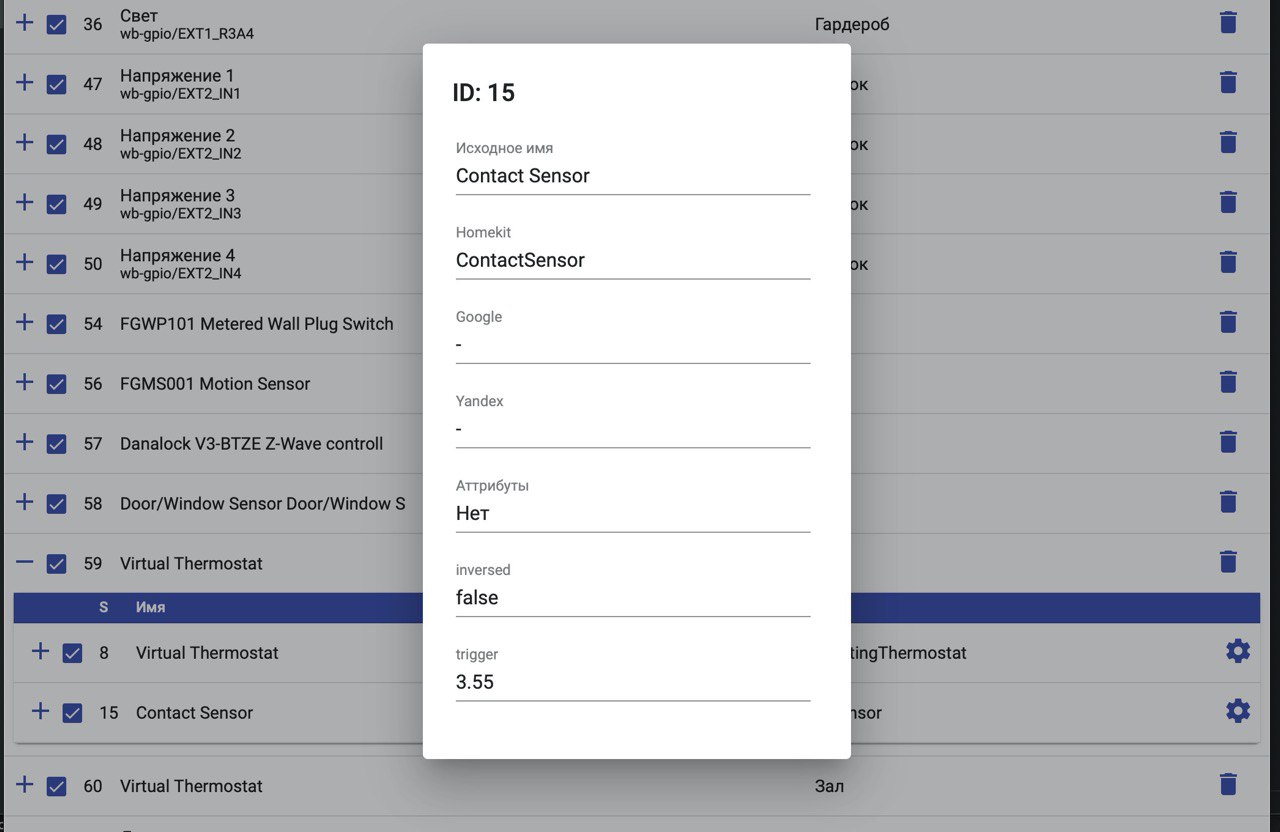This screenshot has height=832, width=1280.
Task: Delete device 60 Virtual Thermostat trash icon
Action: (x=1229, y=785)
